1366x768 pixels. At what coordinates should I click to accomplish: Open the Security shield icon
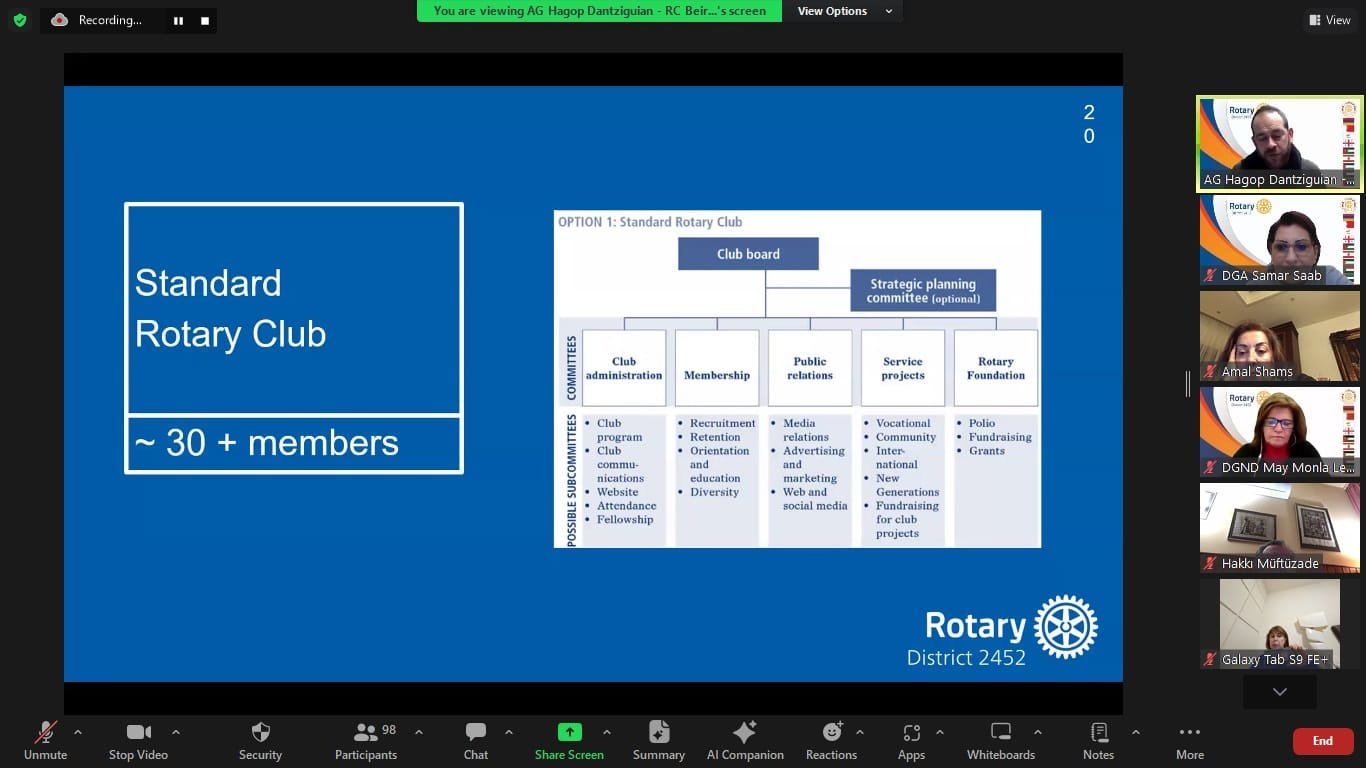[260, 740]
